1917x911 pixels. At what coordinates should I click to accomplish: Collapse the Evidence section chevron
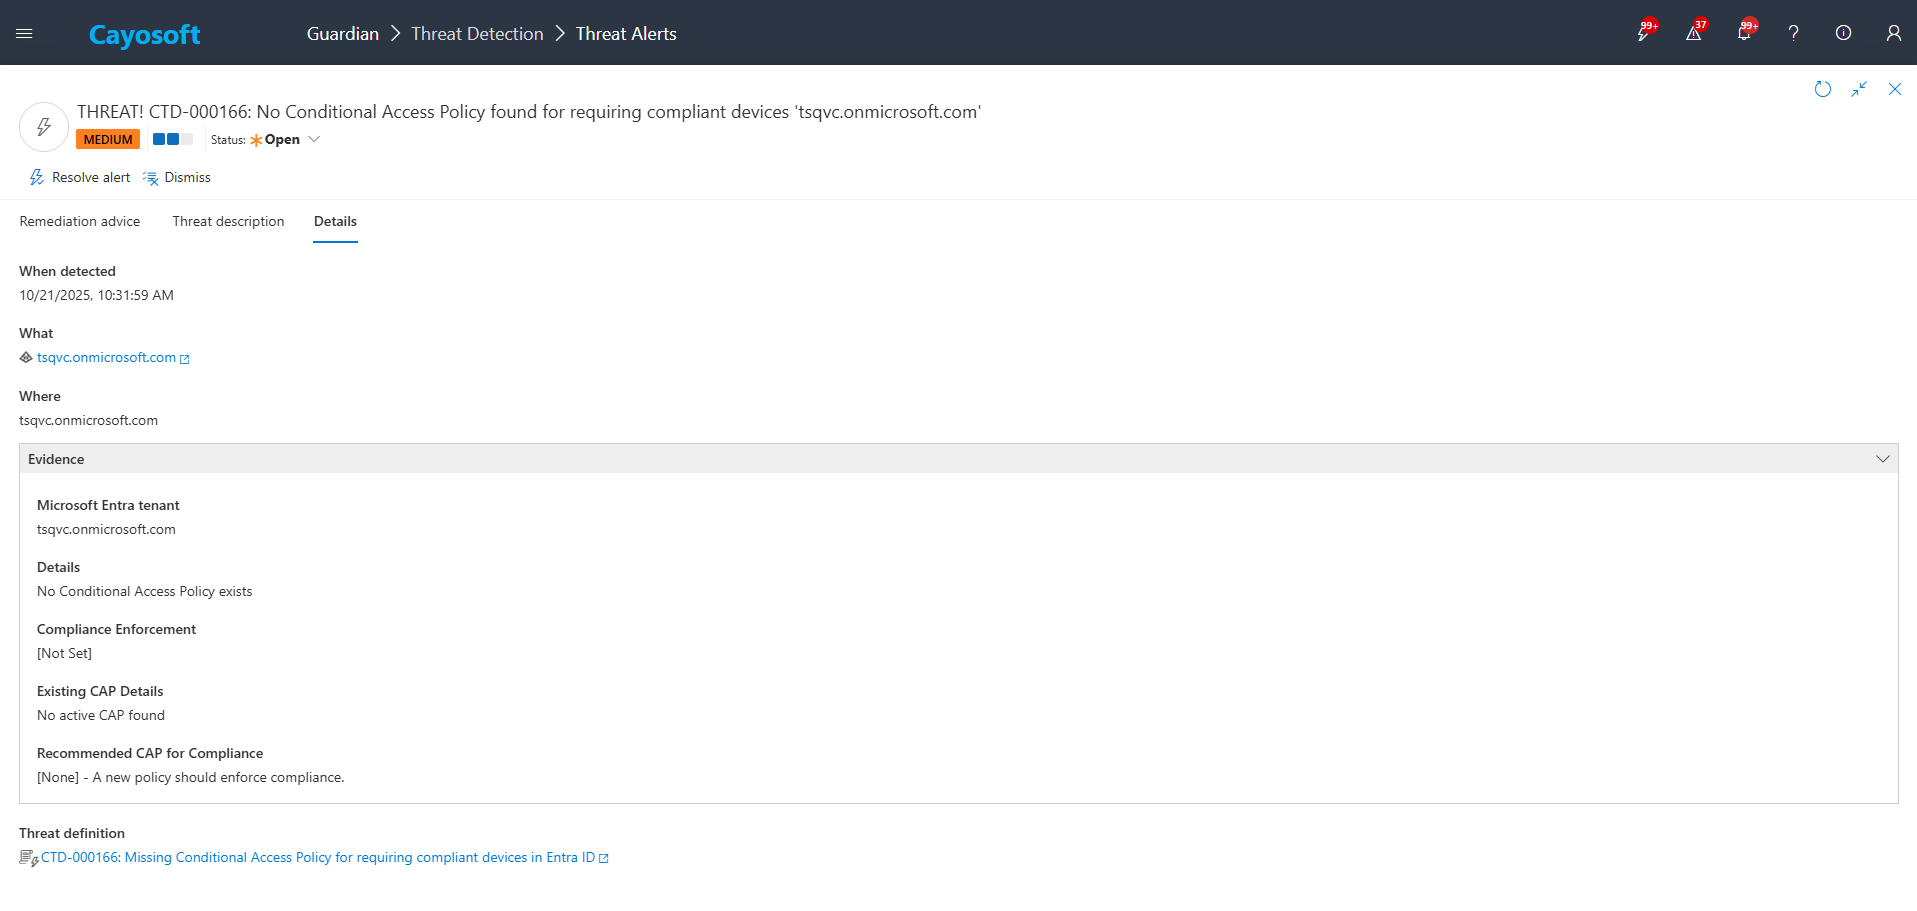[x=1882, y=459]
